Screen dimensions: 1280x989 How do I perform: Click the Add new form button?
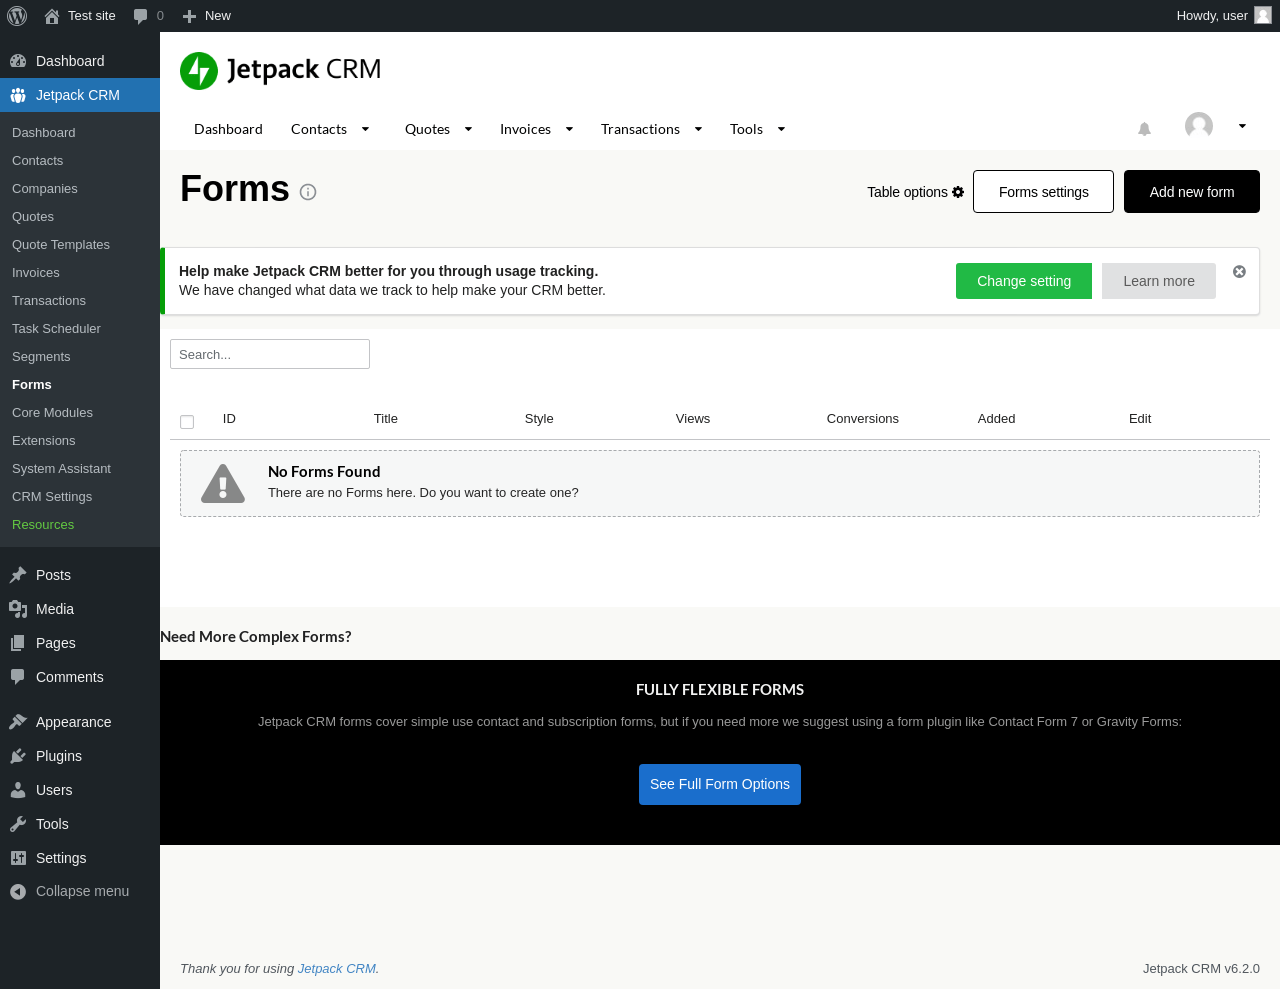(1192, 192)
